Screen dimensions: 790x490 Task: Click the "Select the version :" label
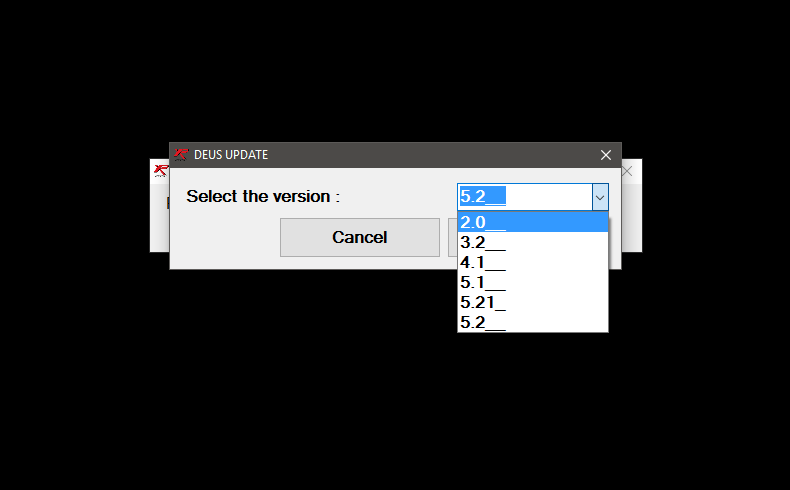(x=263, y=196)
